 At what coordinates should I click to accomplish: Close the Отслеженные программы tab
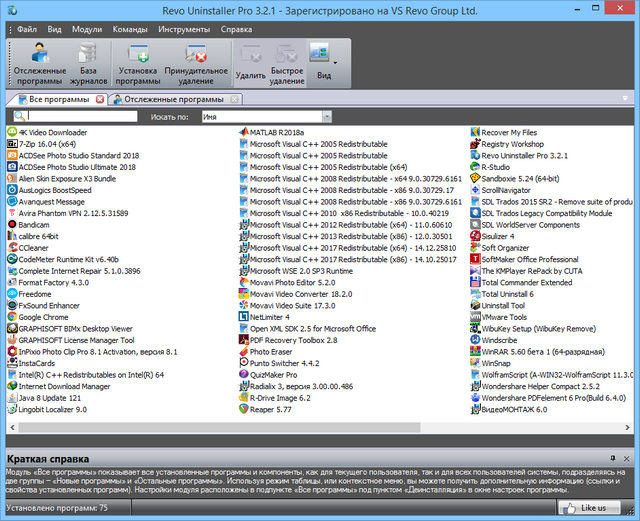pyautogui.click(x=234, y=99)
